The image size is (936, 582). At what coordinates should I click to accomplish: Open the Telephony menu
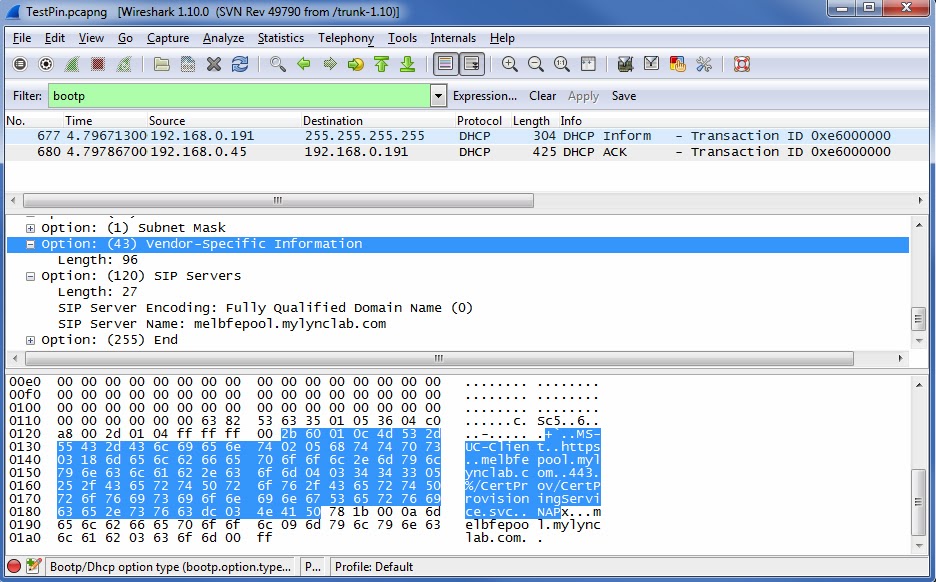tap(346, 38)
